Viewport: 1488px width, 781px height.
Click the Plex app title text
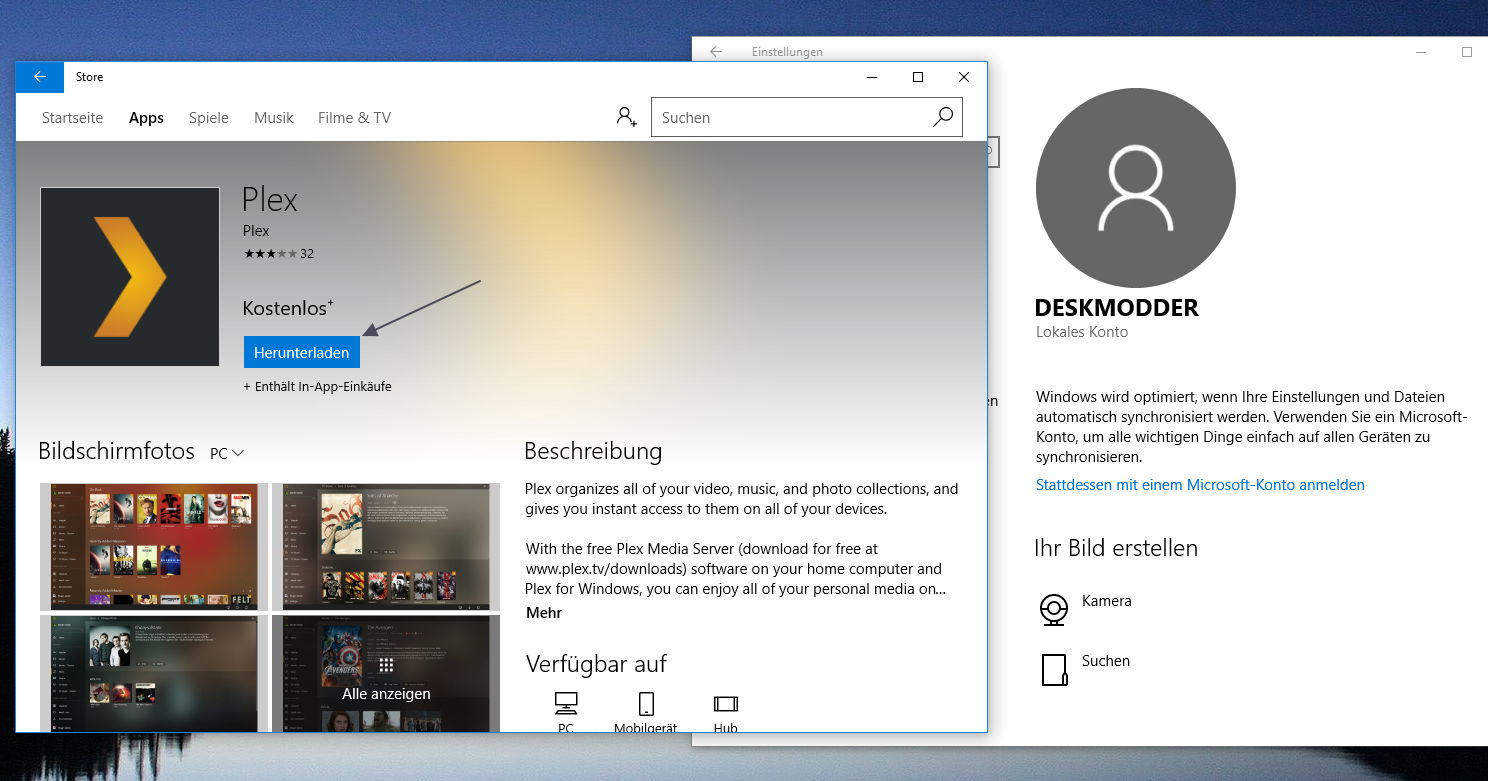click(x=270, y=200)
